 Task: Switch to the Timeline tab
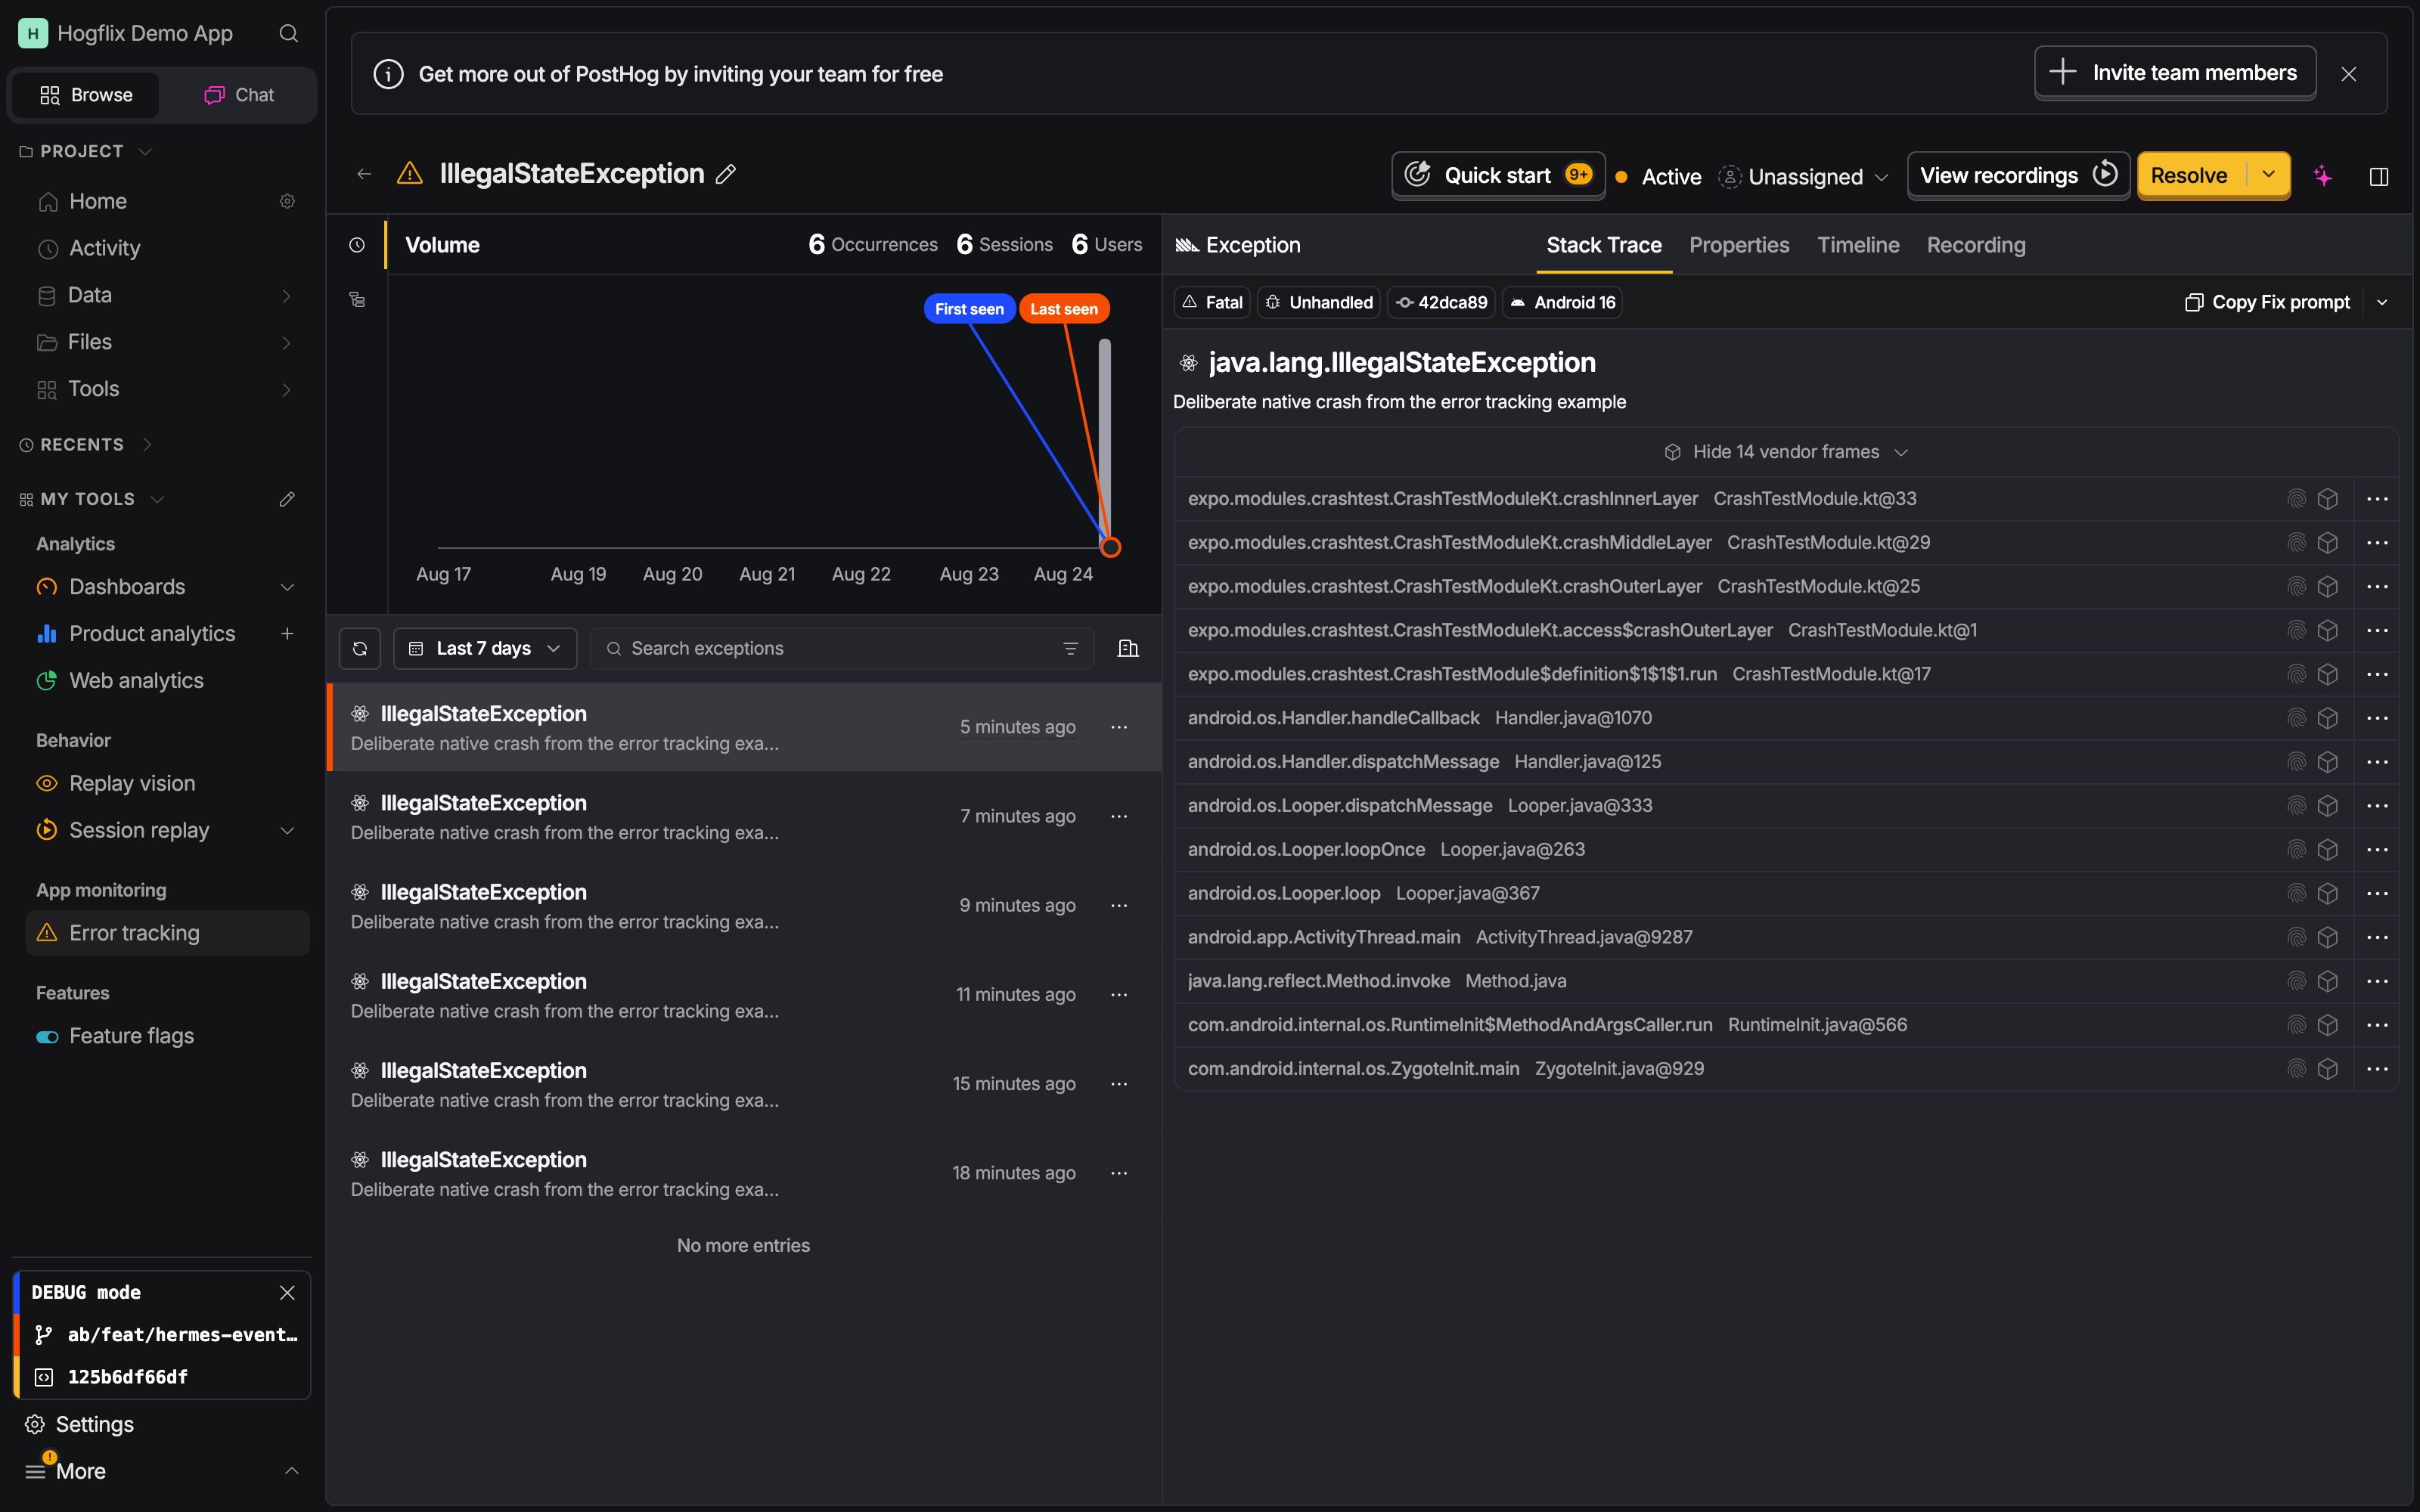1858,245
